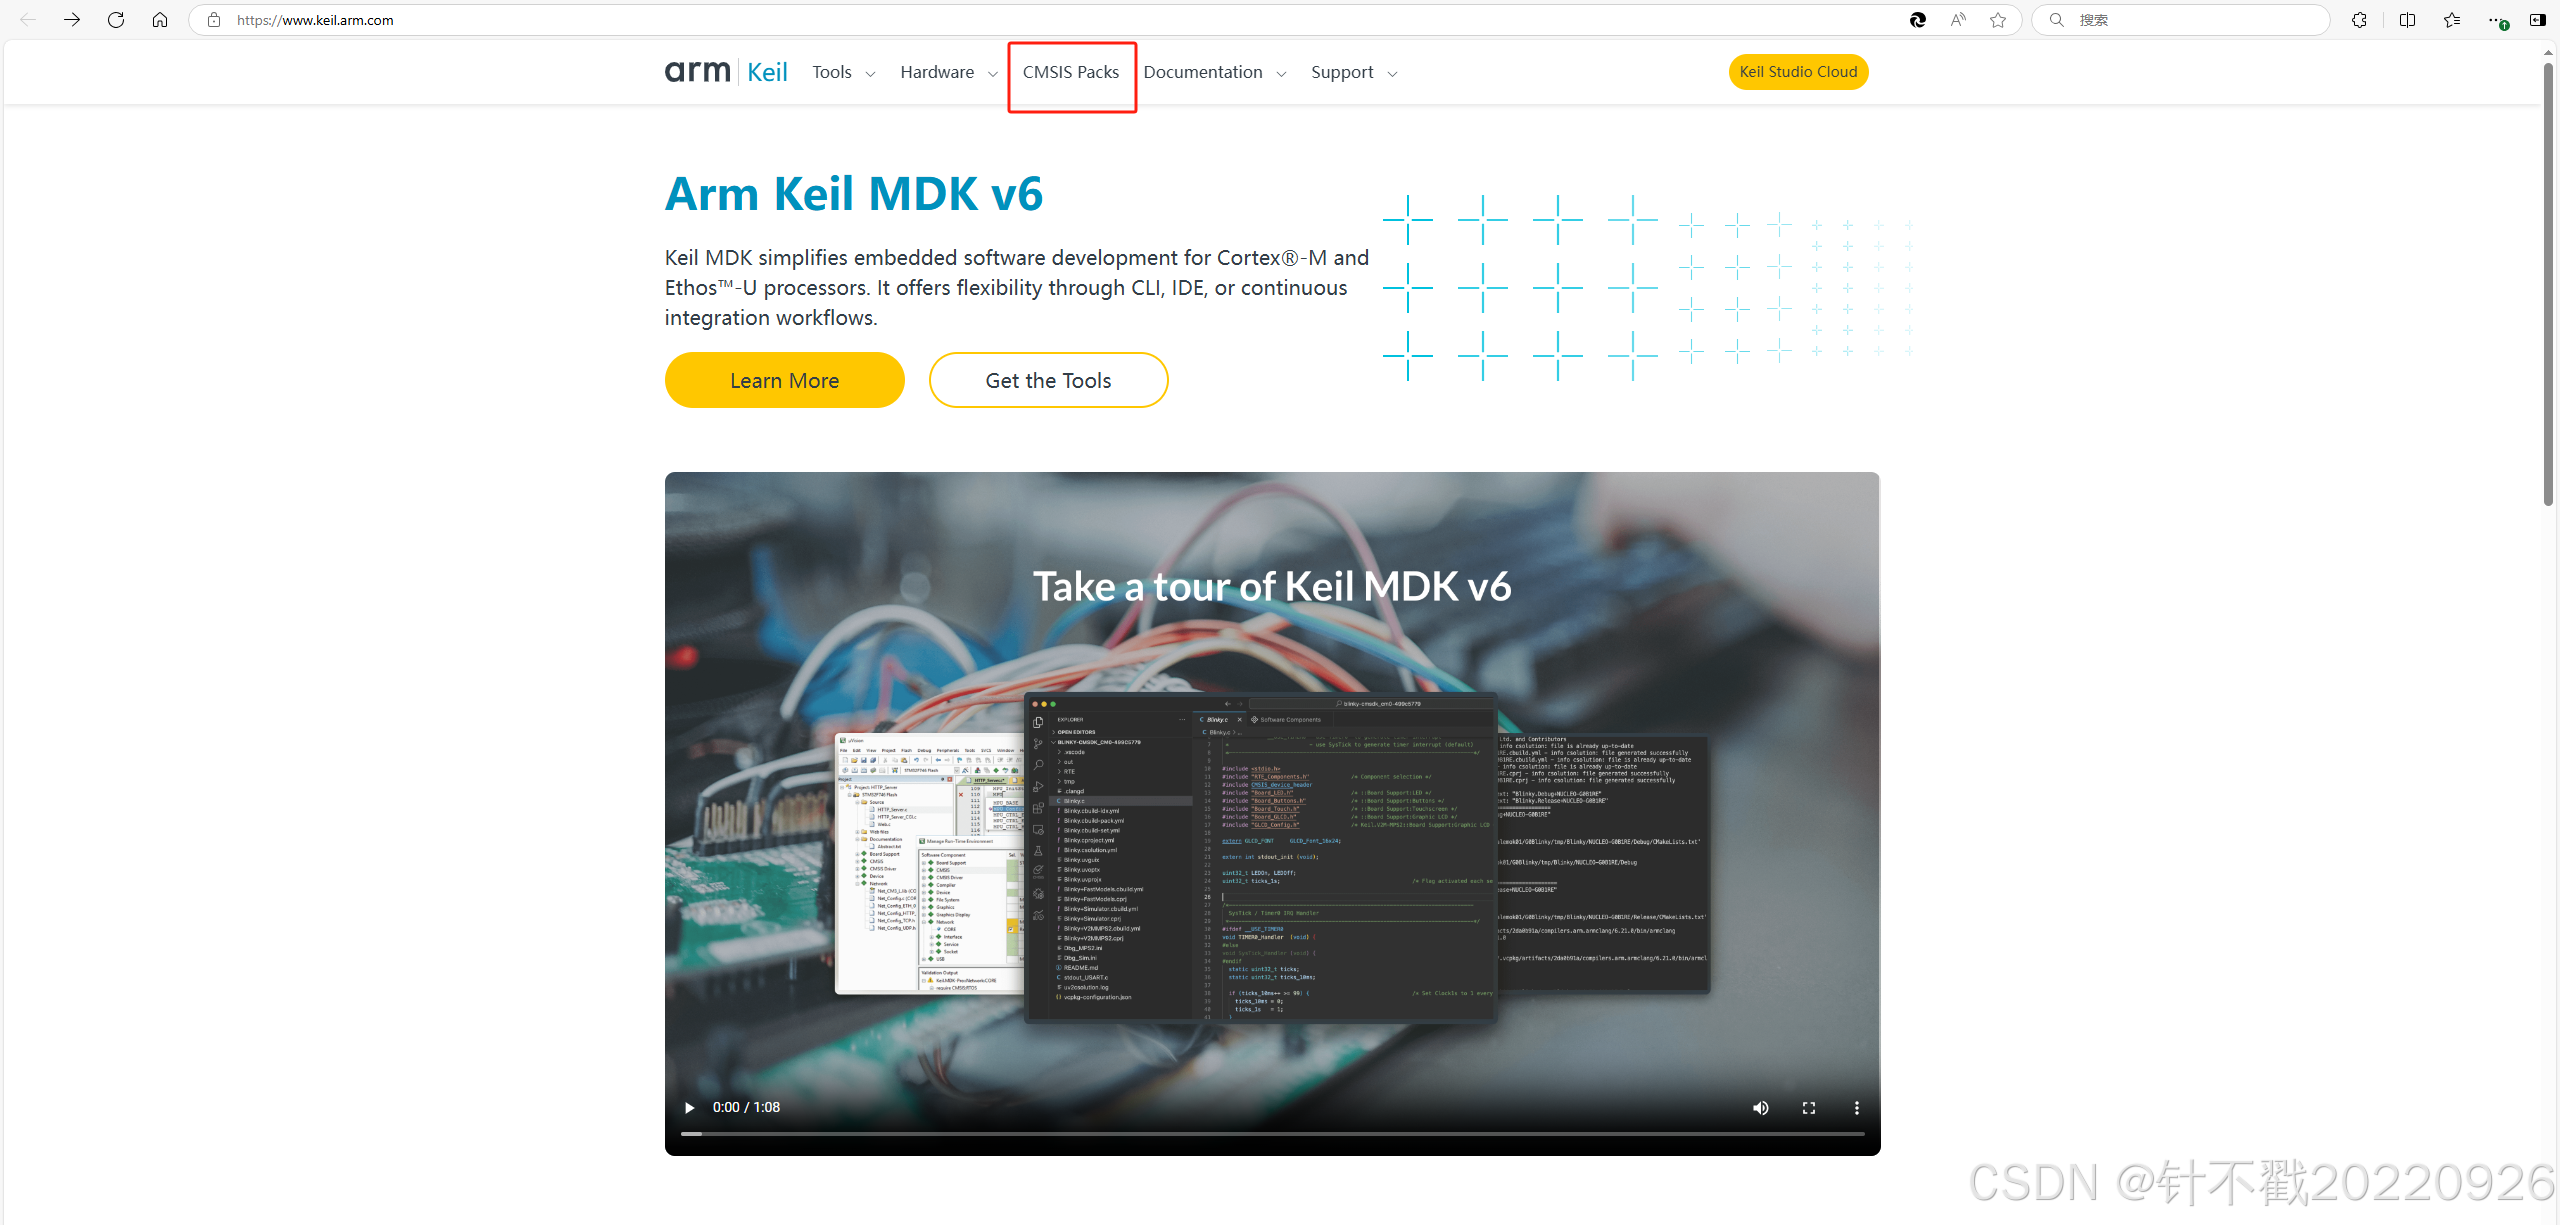The height and width of the screenshot is (1225, 2560).
Task: Open Keil Studio Cloud
Action: point(1798,72)
